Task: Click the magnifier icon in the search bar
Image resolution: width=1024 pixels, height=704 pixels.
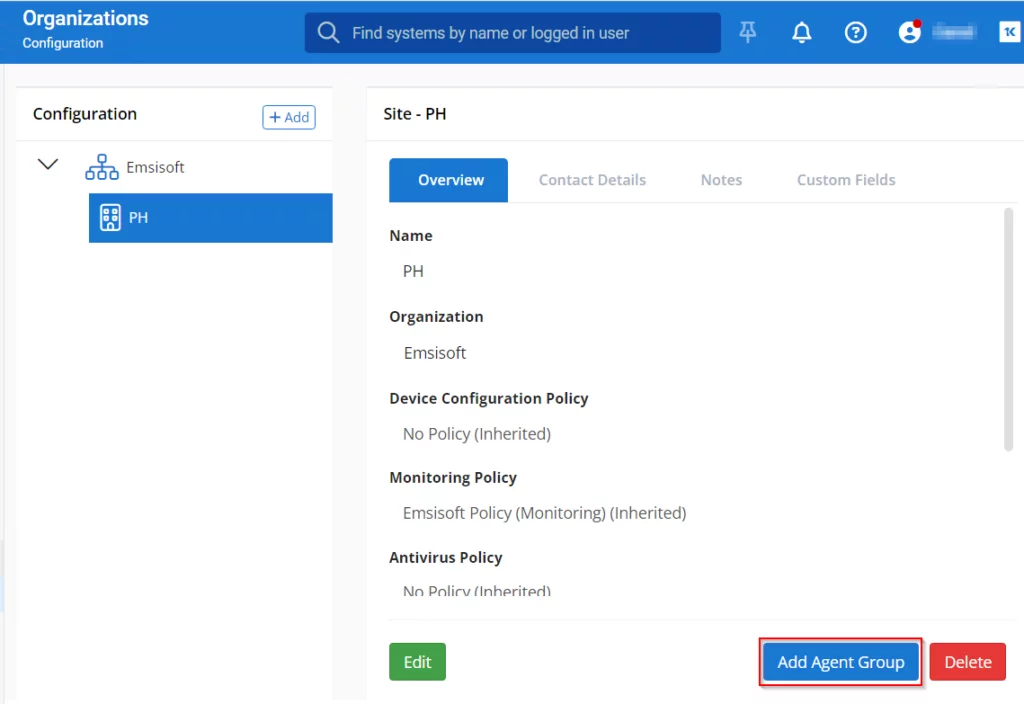Action: pos(328,33)
